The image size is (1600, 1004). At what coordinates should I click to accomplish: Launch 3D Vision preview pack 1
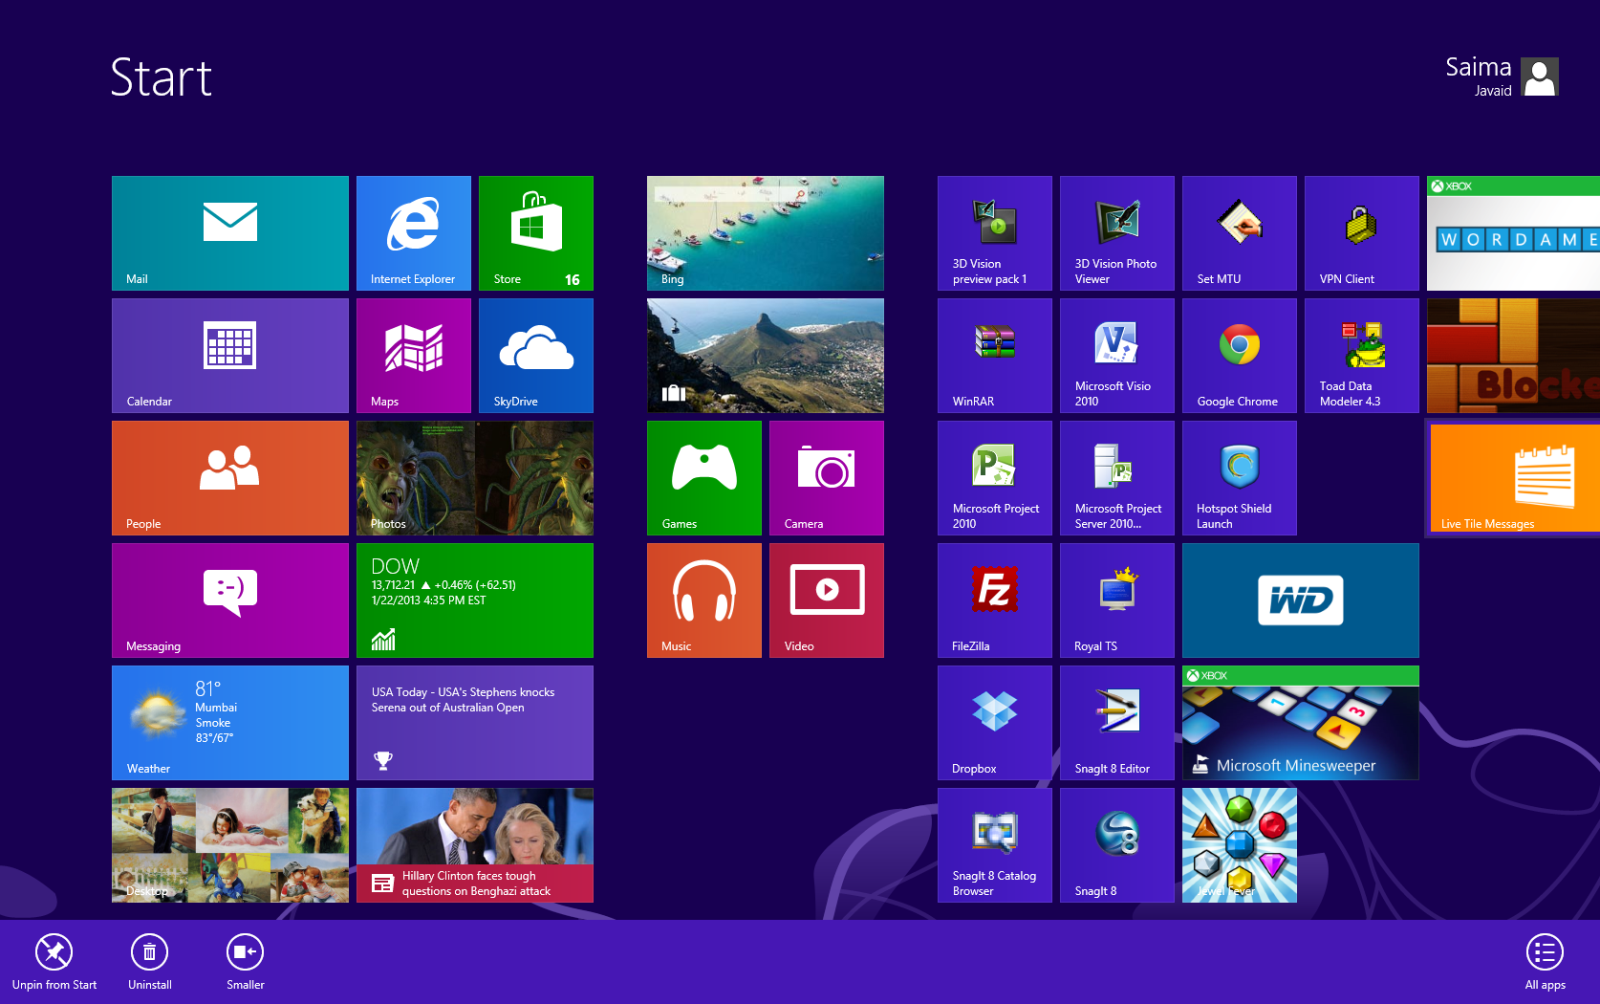point(995,233)
